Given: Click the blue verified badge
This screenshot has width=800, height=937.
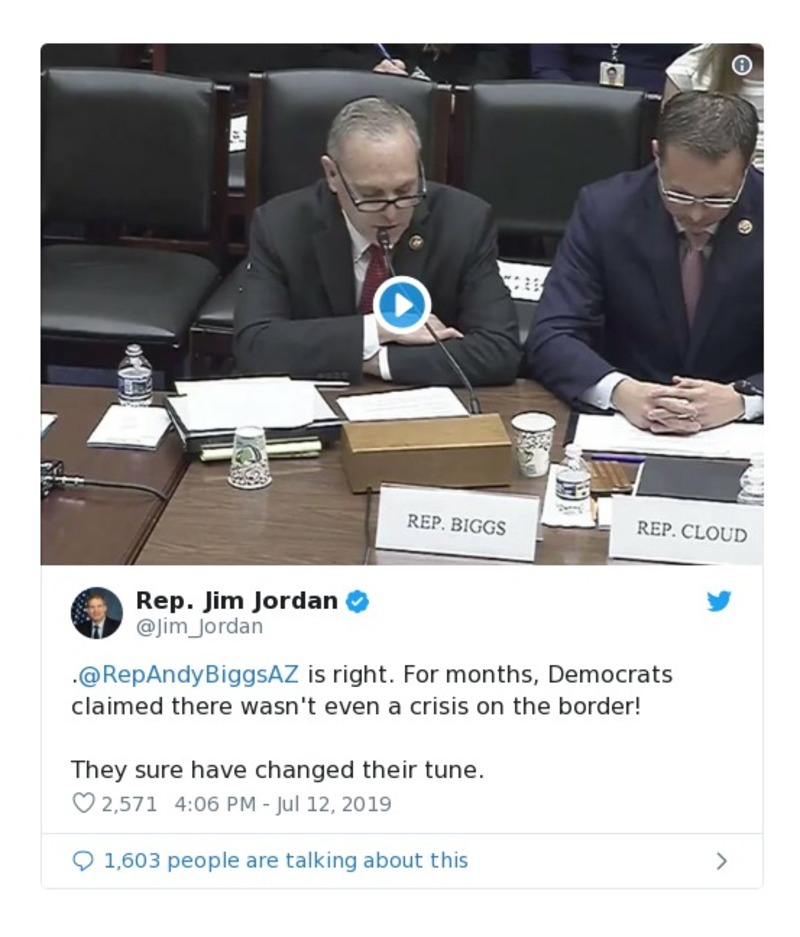Looking at the screenshot, I should 357,601.
